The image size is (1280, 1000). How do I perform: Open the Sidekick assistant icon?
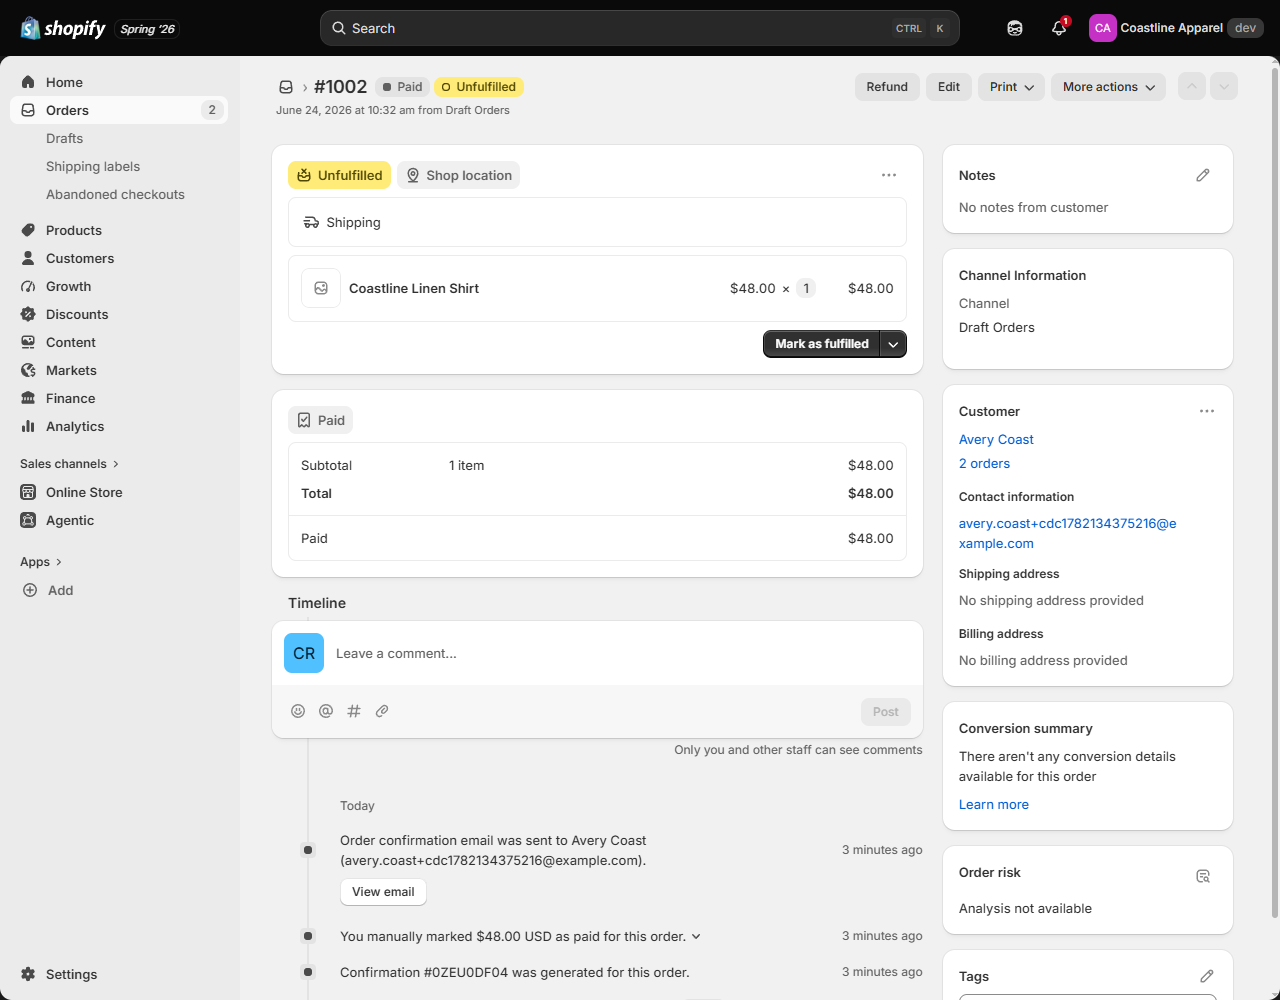1015,28
